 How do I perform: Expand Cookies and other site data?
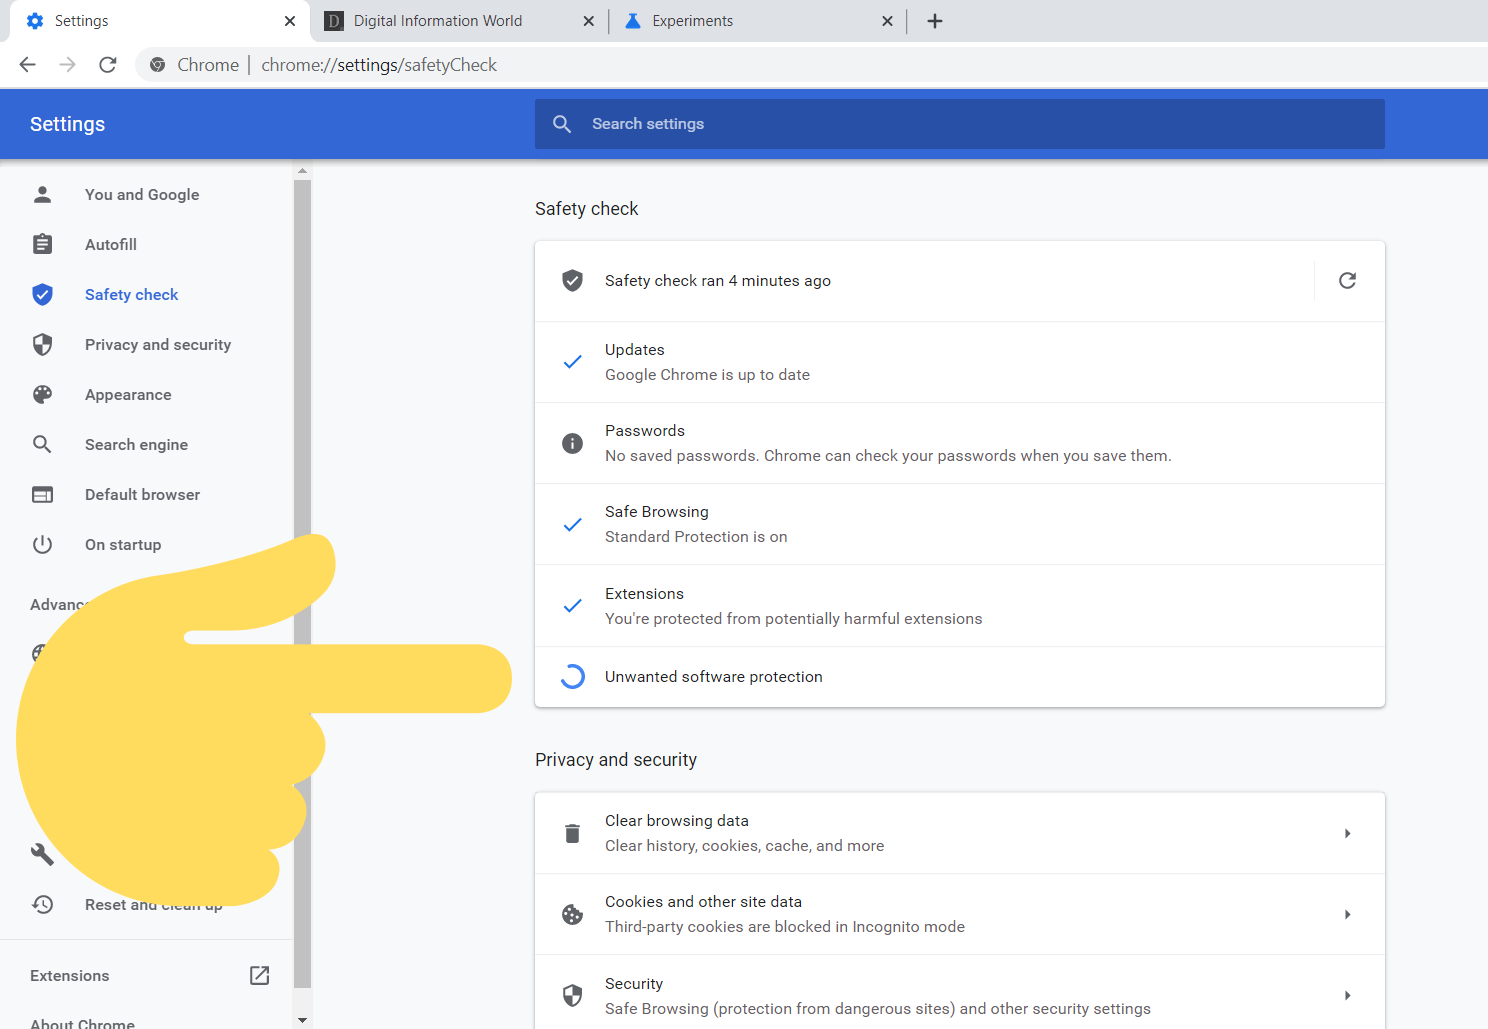1347,914
